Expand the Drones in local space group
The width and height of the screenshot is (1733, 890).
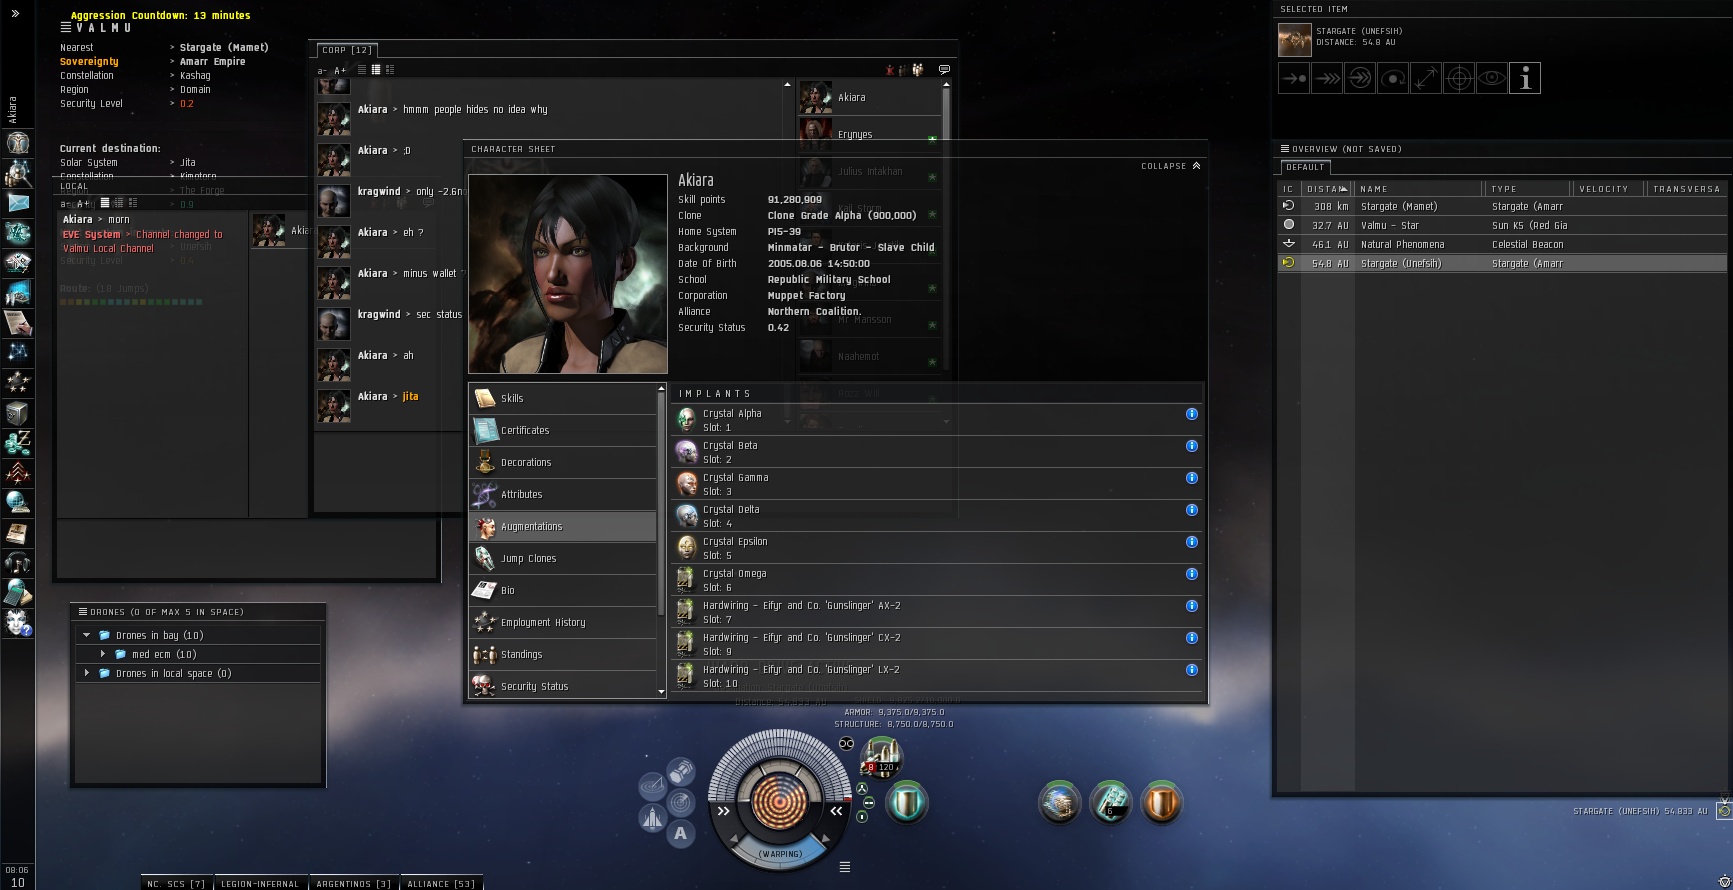87,673
